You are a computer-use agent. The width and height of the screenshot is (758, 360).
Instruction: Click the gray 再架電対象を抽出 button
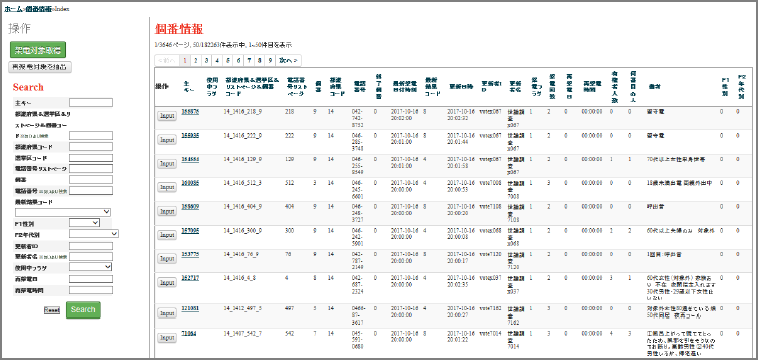click(x=40, y=67)
